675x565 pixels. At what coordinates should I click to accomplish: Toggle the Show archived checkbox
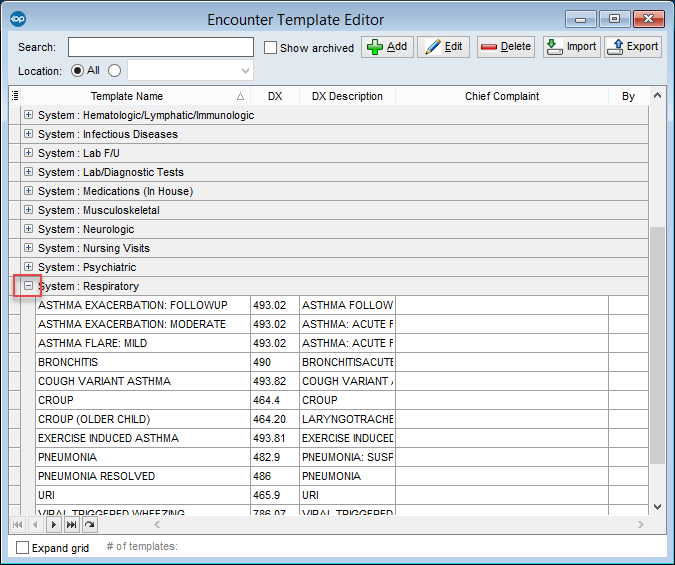[x=270, y=47]
